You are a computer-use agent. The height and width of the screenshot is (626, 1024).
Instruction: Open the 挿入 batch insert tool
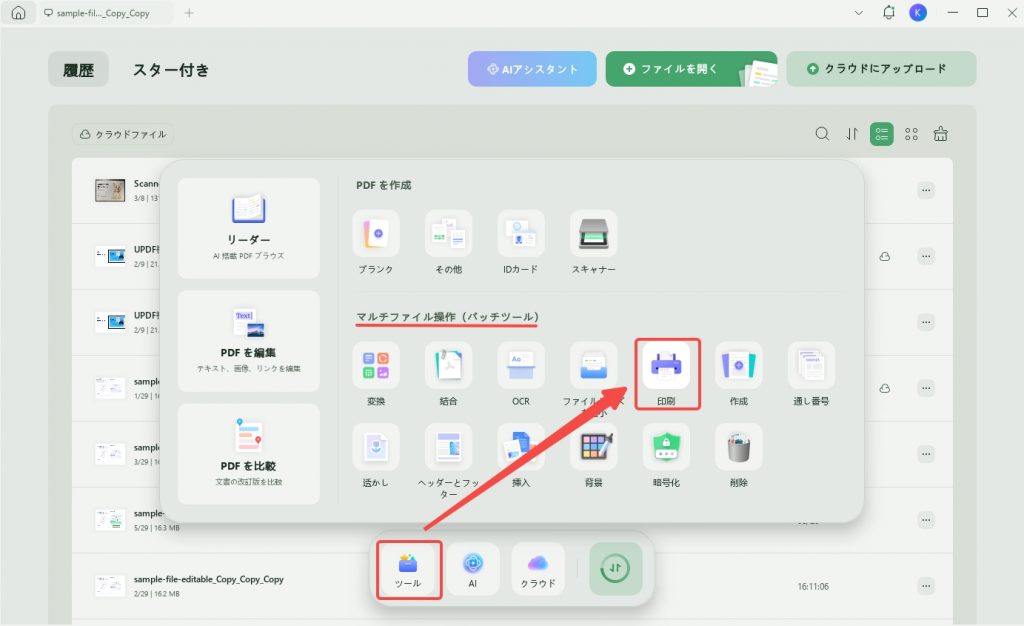520,447
